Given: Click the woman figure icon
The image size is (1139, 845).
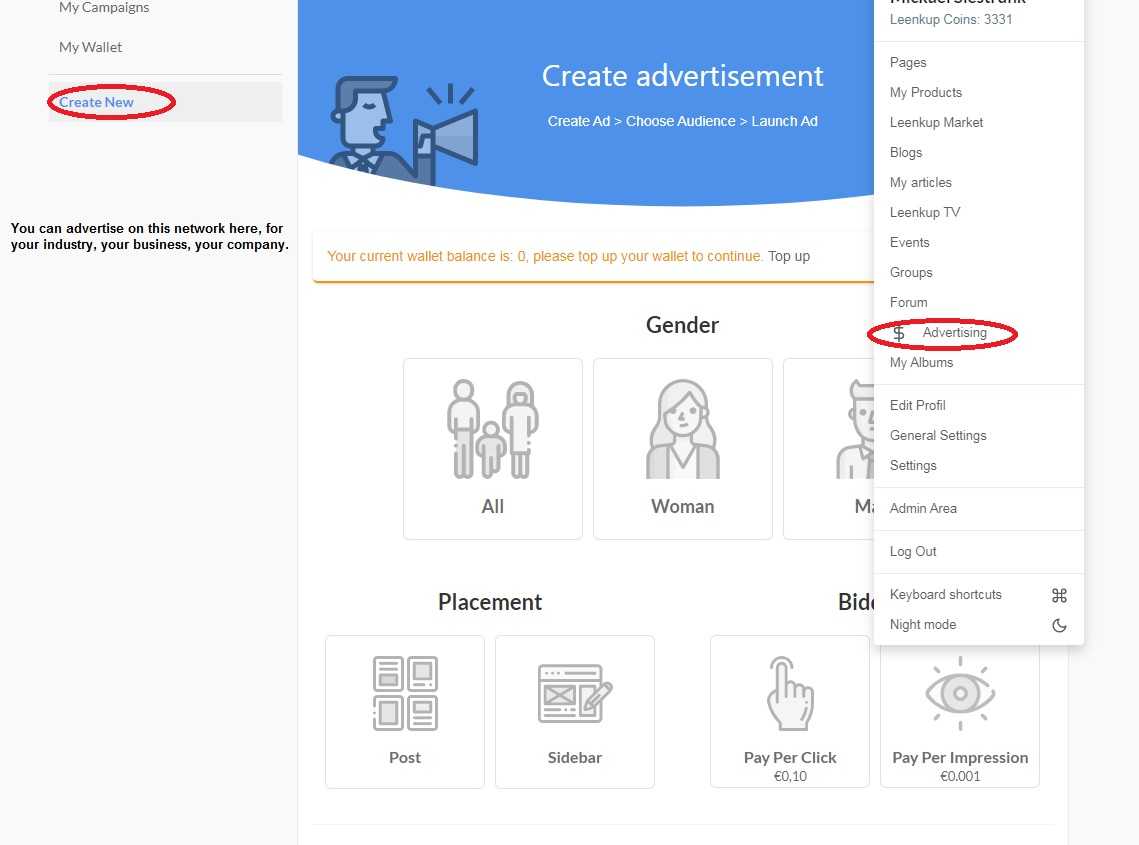Looking at the screenshot, I should tap(683, 429).
